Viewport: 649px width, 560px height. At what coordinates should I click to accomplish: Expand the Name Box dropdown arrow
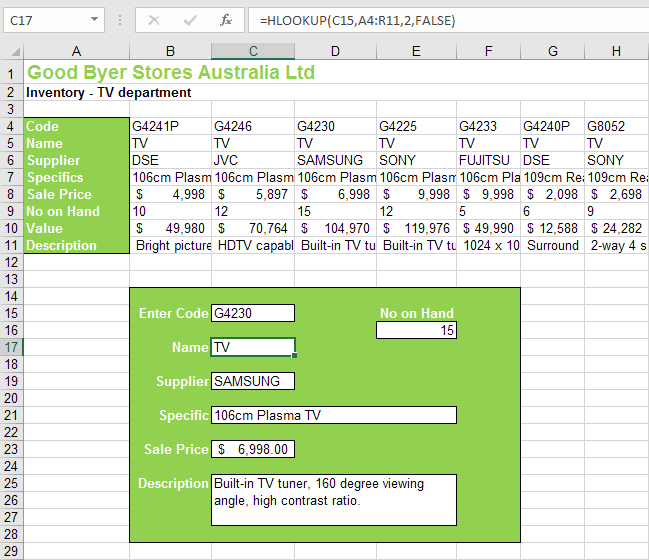tap(94, 19)
